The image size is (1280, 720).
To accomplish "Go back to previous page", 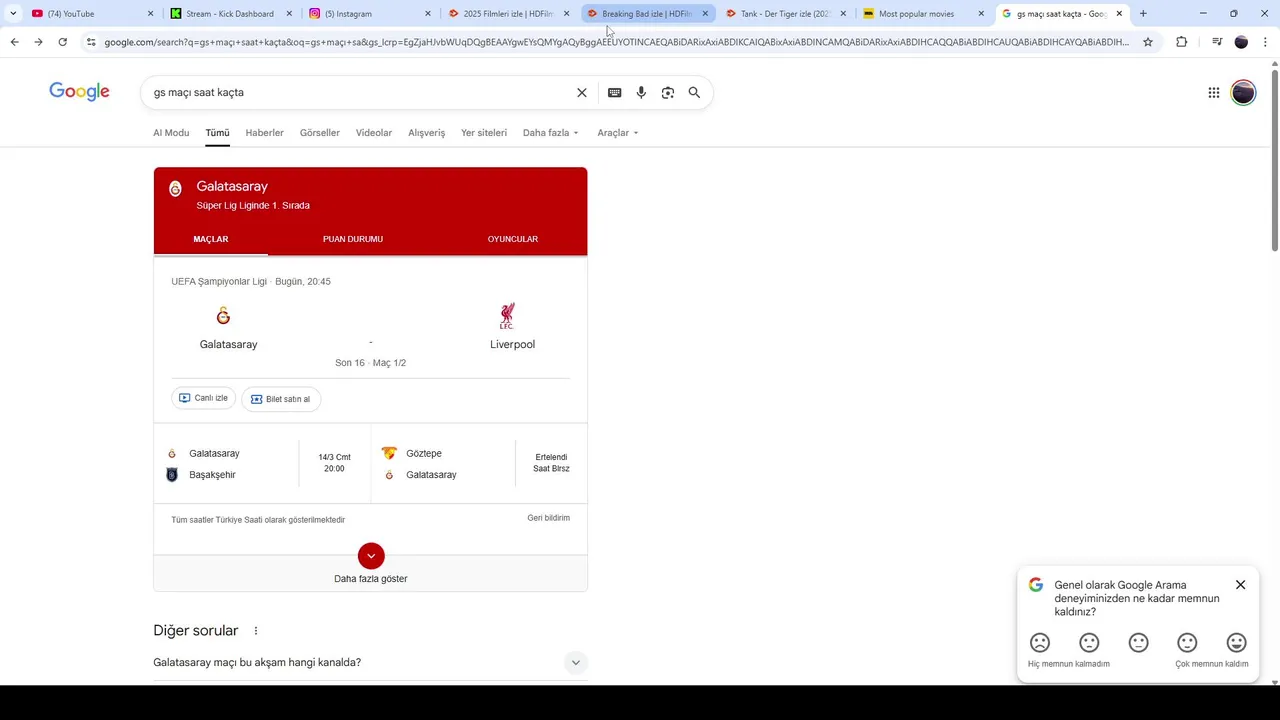I will 14,42.
